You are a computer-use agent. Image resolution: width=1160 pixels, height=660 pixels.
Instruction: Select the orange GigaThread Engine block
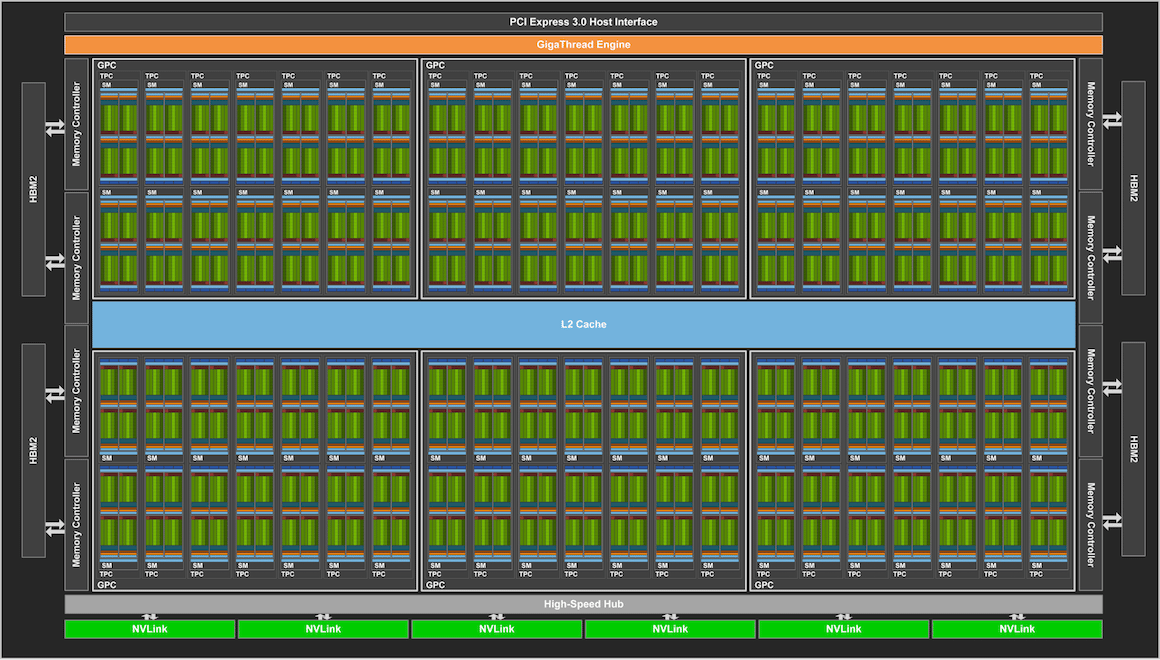tap(583, 45)
